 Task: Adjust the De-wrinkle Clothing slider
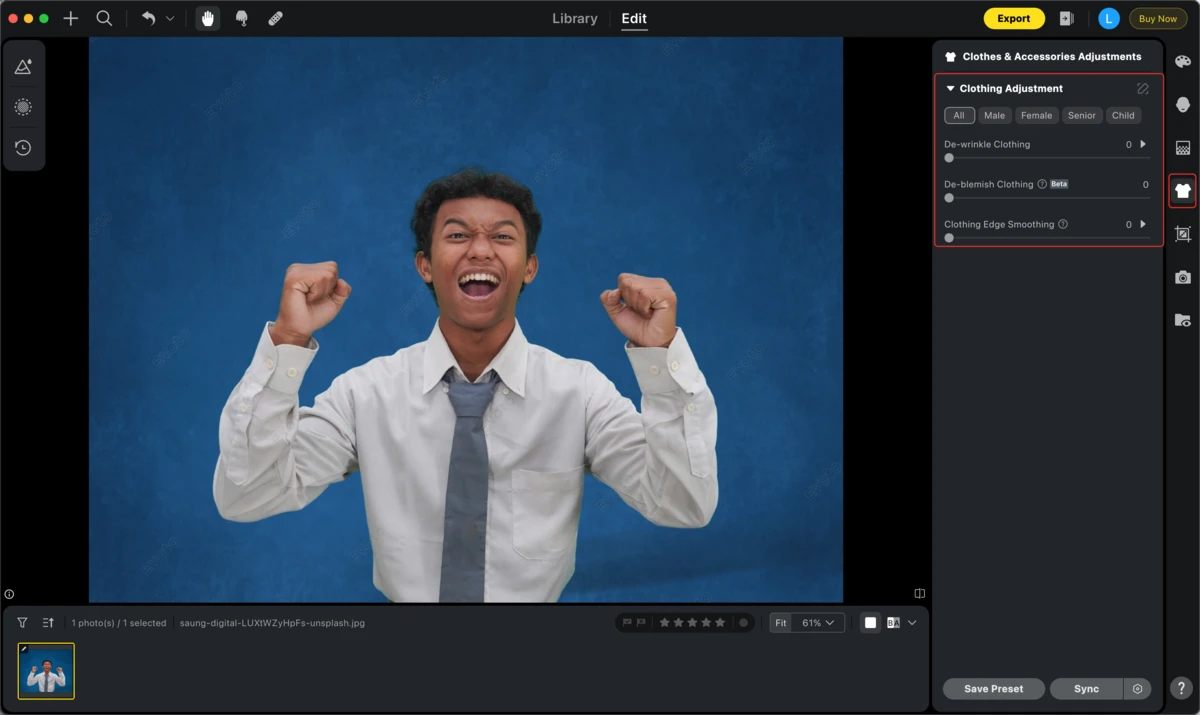(x=1047, y=158)
